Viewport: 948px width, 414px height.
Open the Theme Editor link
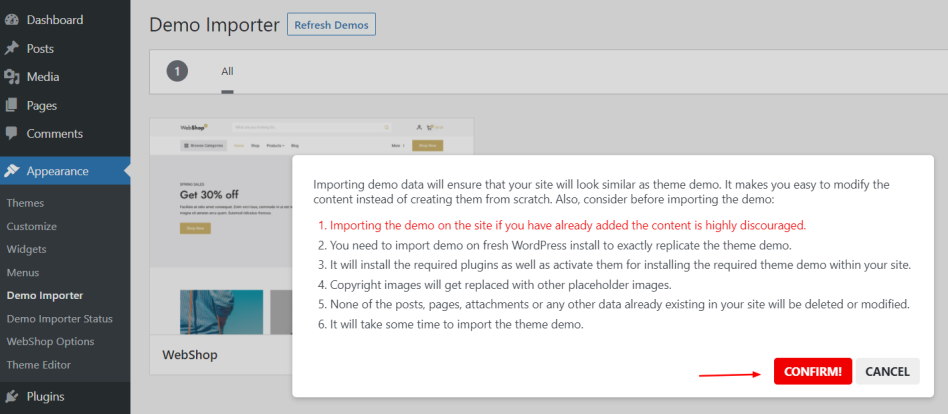click(39, 365)
